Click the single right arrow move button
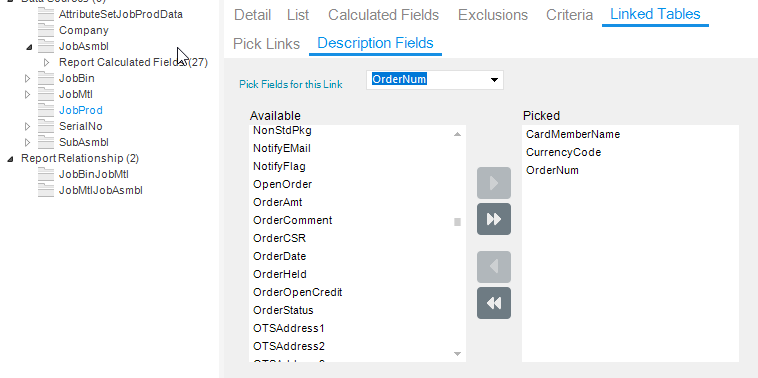Image resolution: width=758 pixels, height=378 pixels. 494,183
